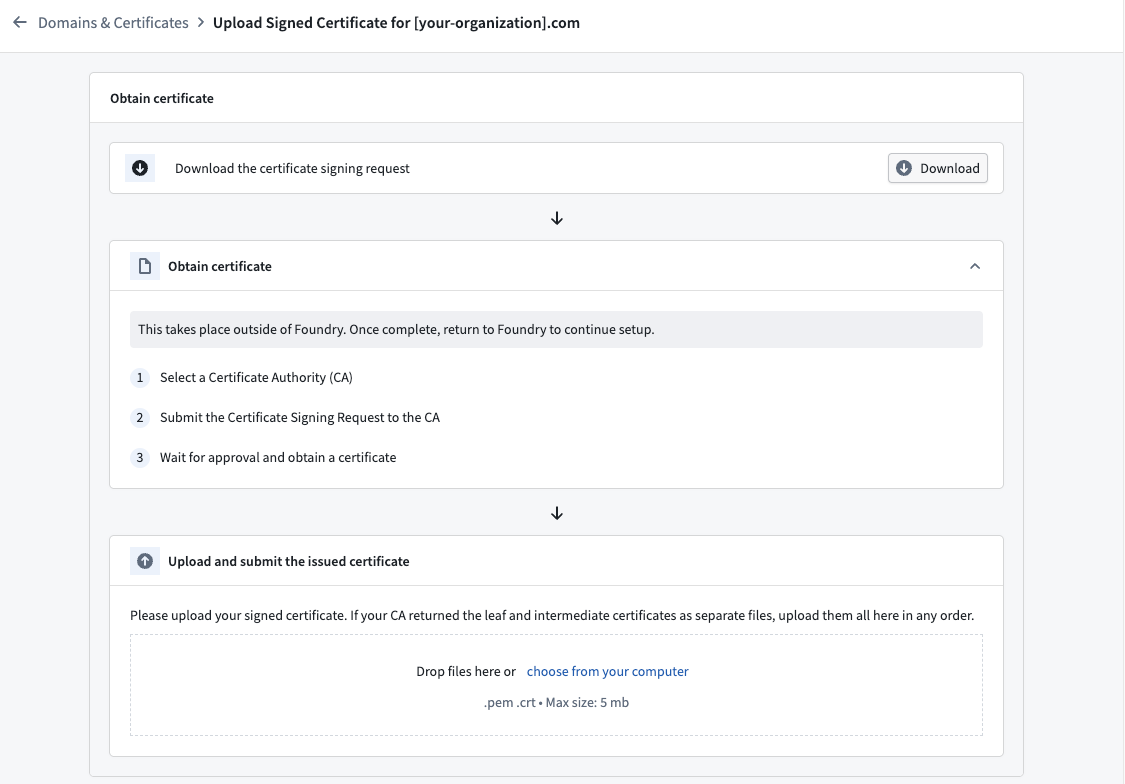Click the notice about taking place outside Foundry

point(556,329)
